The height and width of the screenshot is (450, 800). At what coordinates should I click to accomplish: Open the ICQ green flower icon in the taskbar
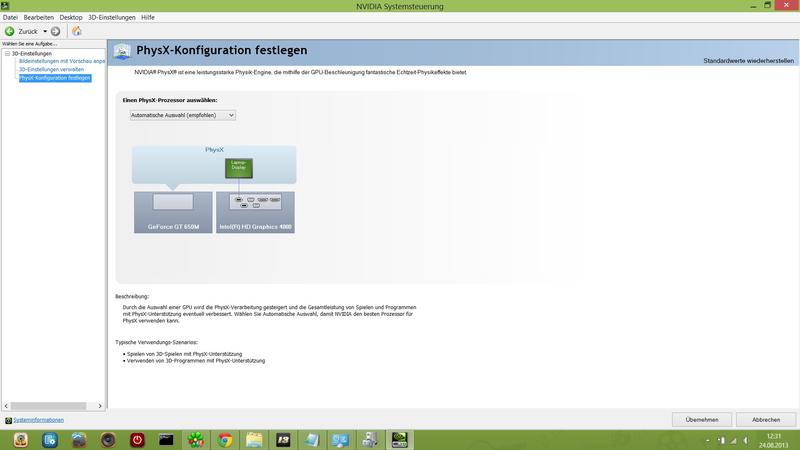pyautogui.click(x=195, y=440)
